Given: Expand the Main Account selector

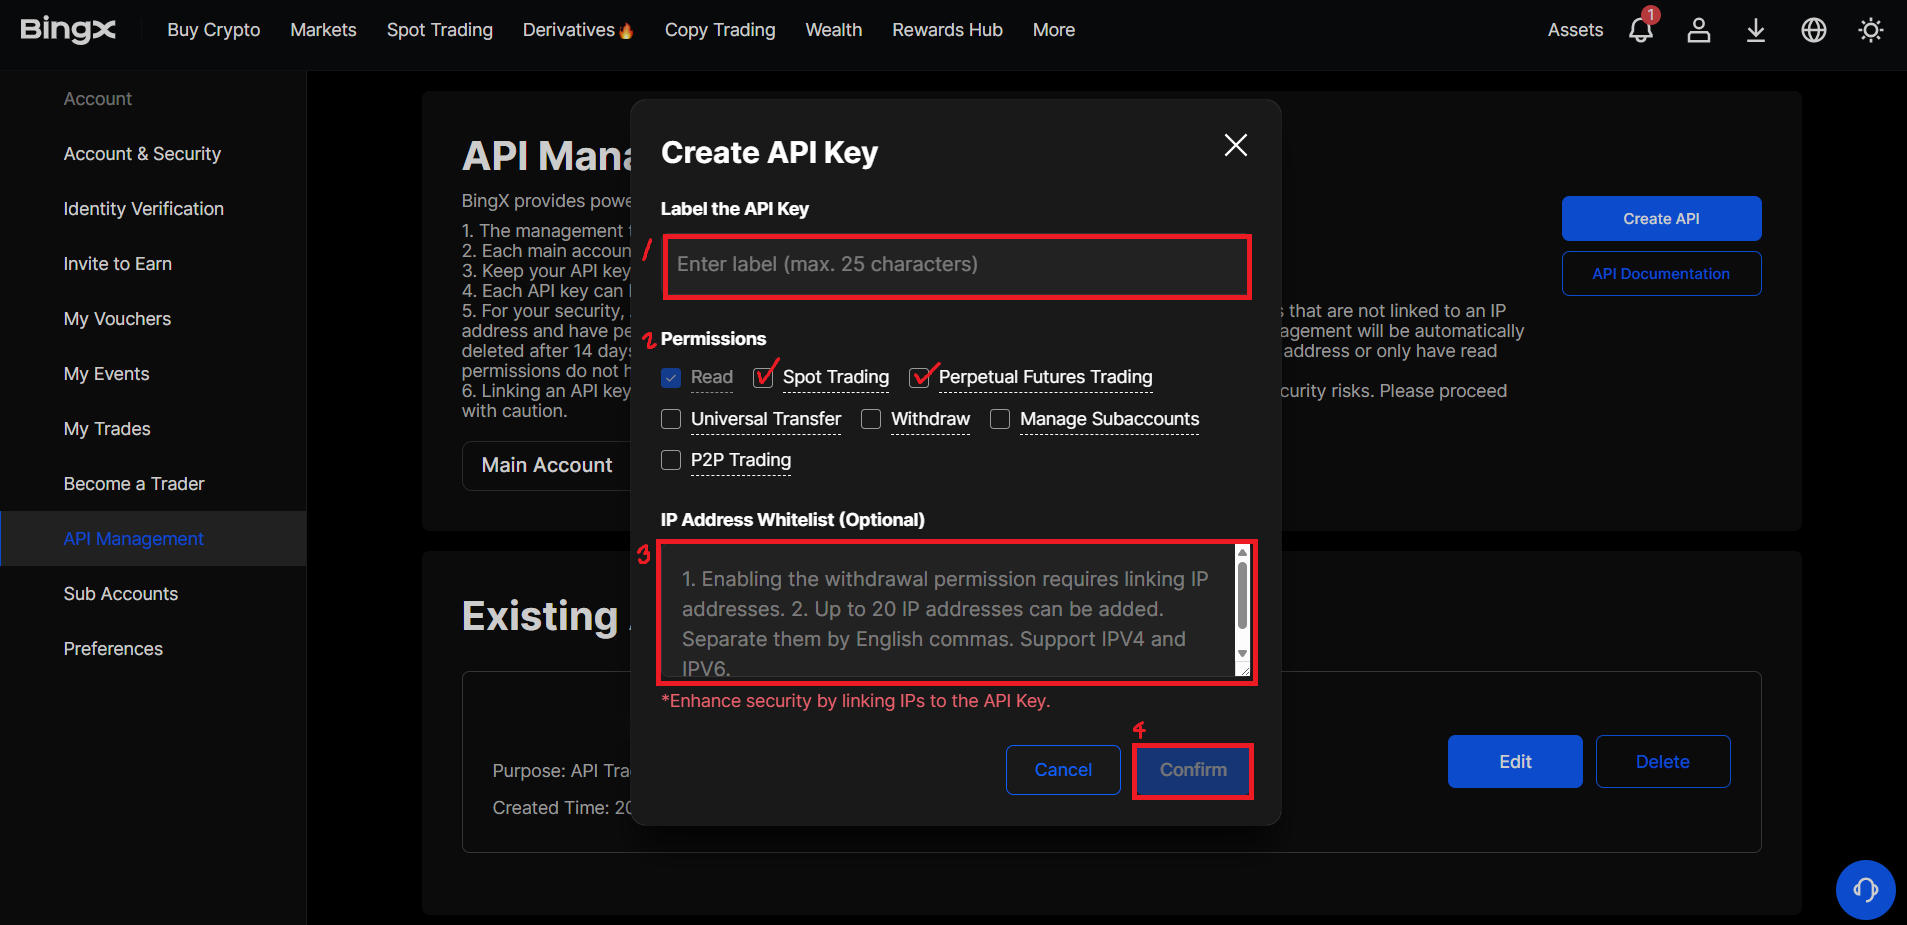Looking at the screenshot, I should [546, 465].
